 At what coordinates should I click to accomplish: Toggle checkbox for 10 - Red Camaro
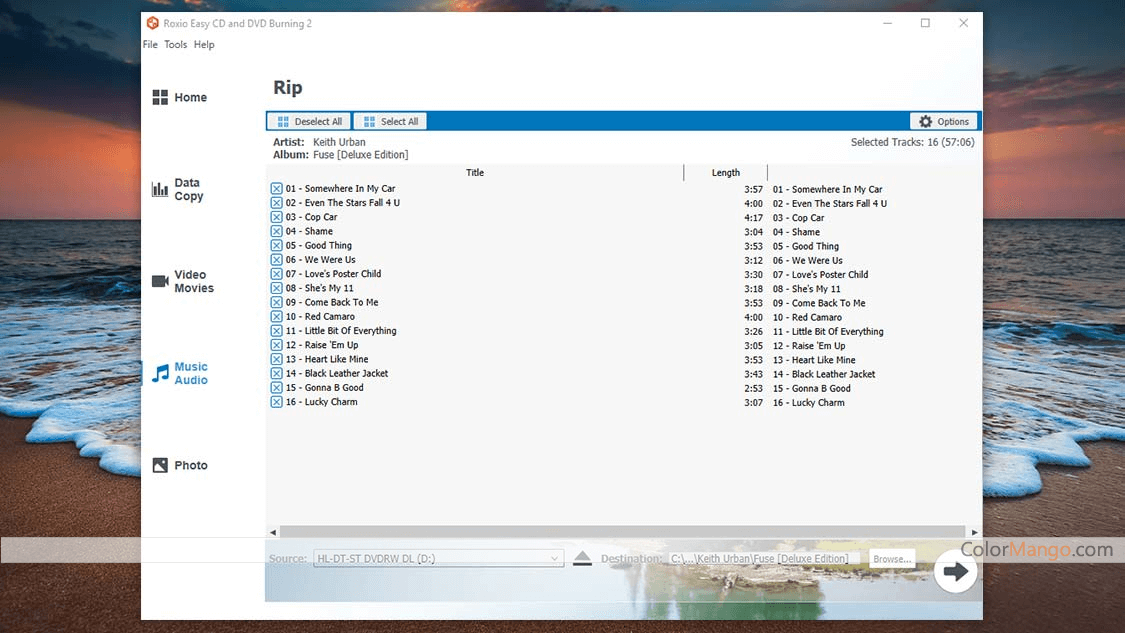tap(277, 317)
